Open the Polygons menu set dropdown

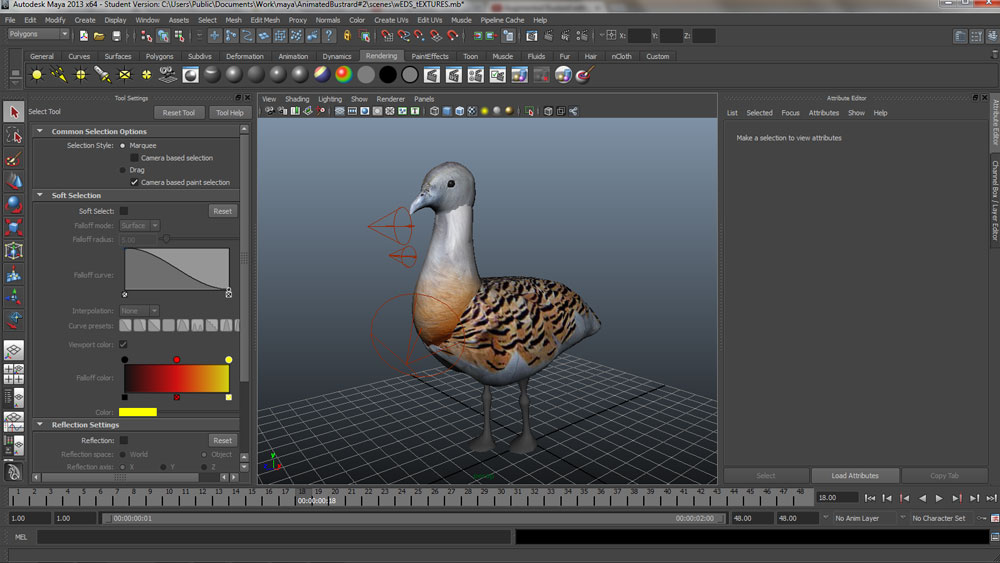point(38,35)
